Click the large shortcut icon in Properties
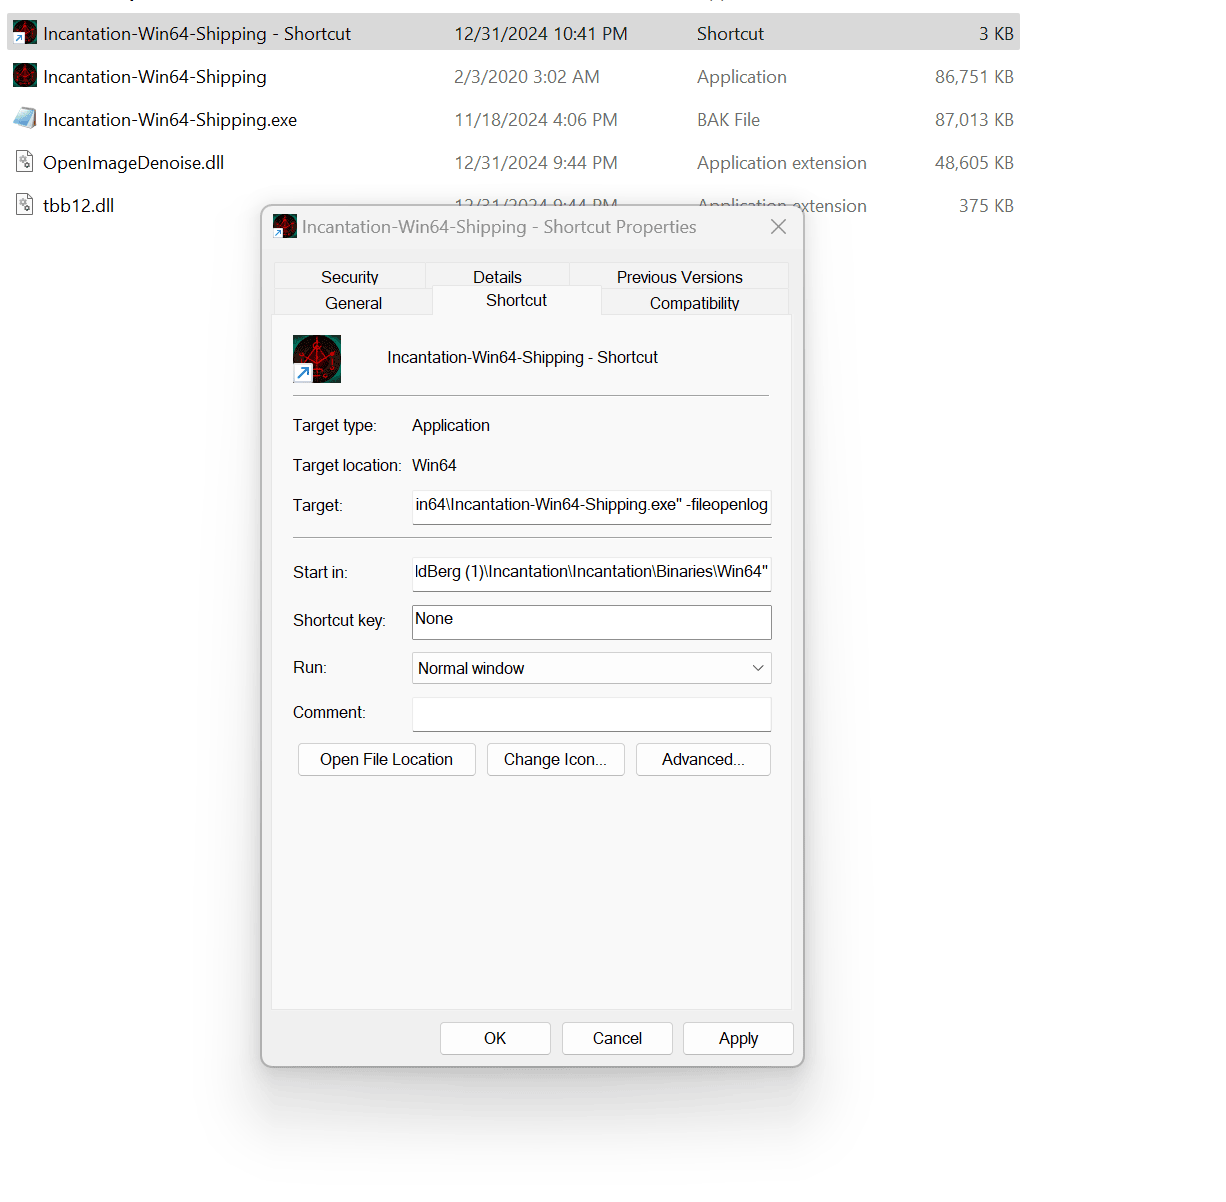Viewport: 1226px width, 1202px height. 317,359
